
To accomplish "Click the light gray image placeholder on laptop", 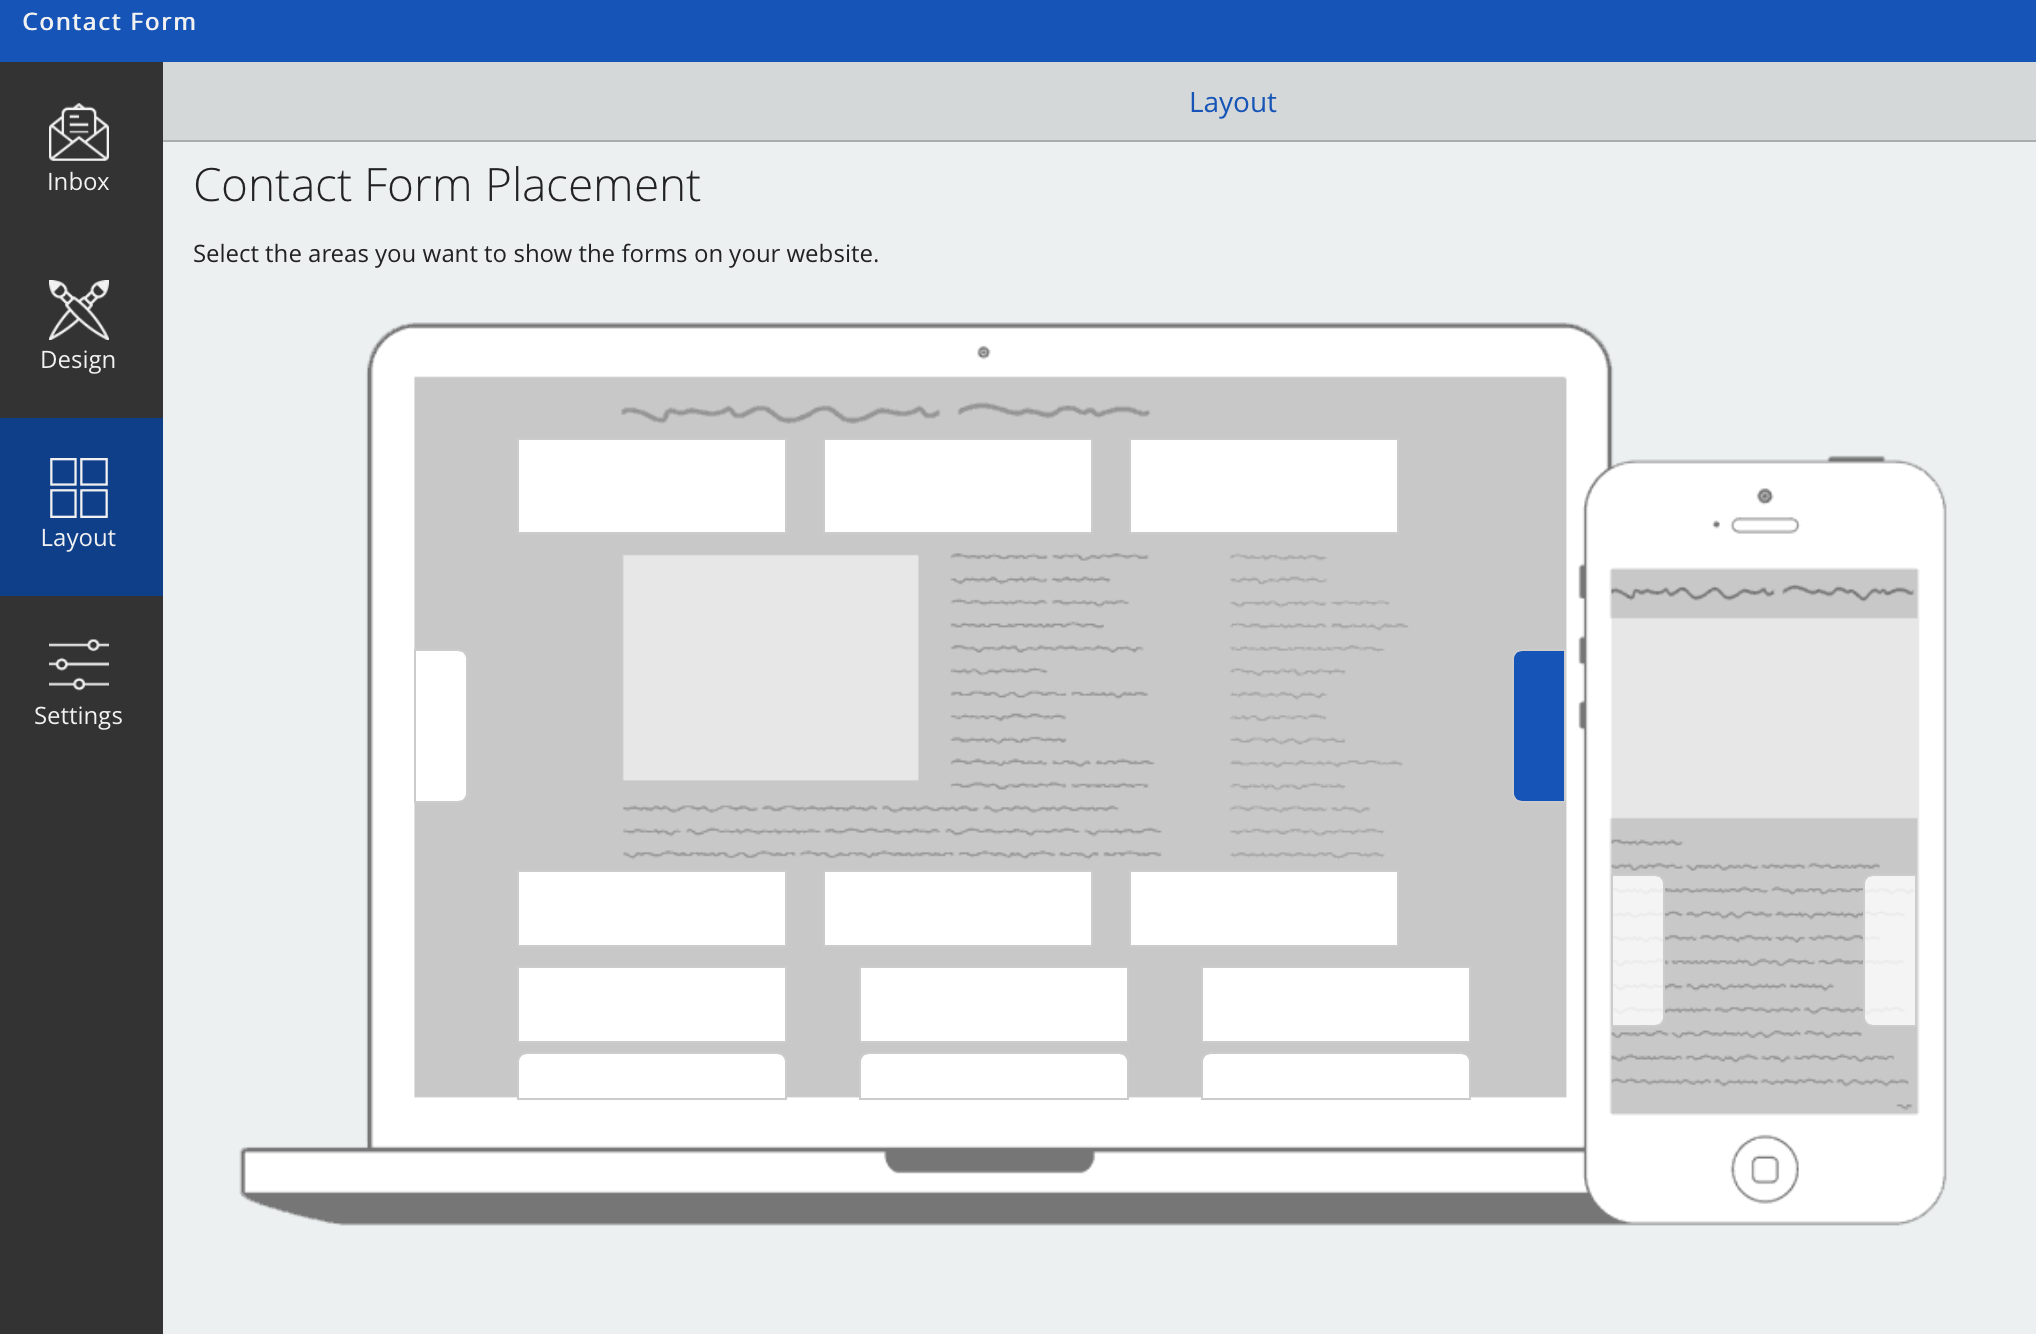I will (770, 667).
